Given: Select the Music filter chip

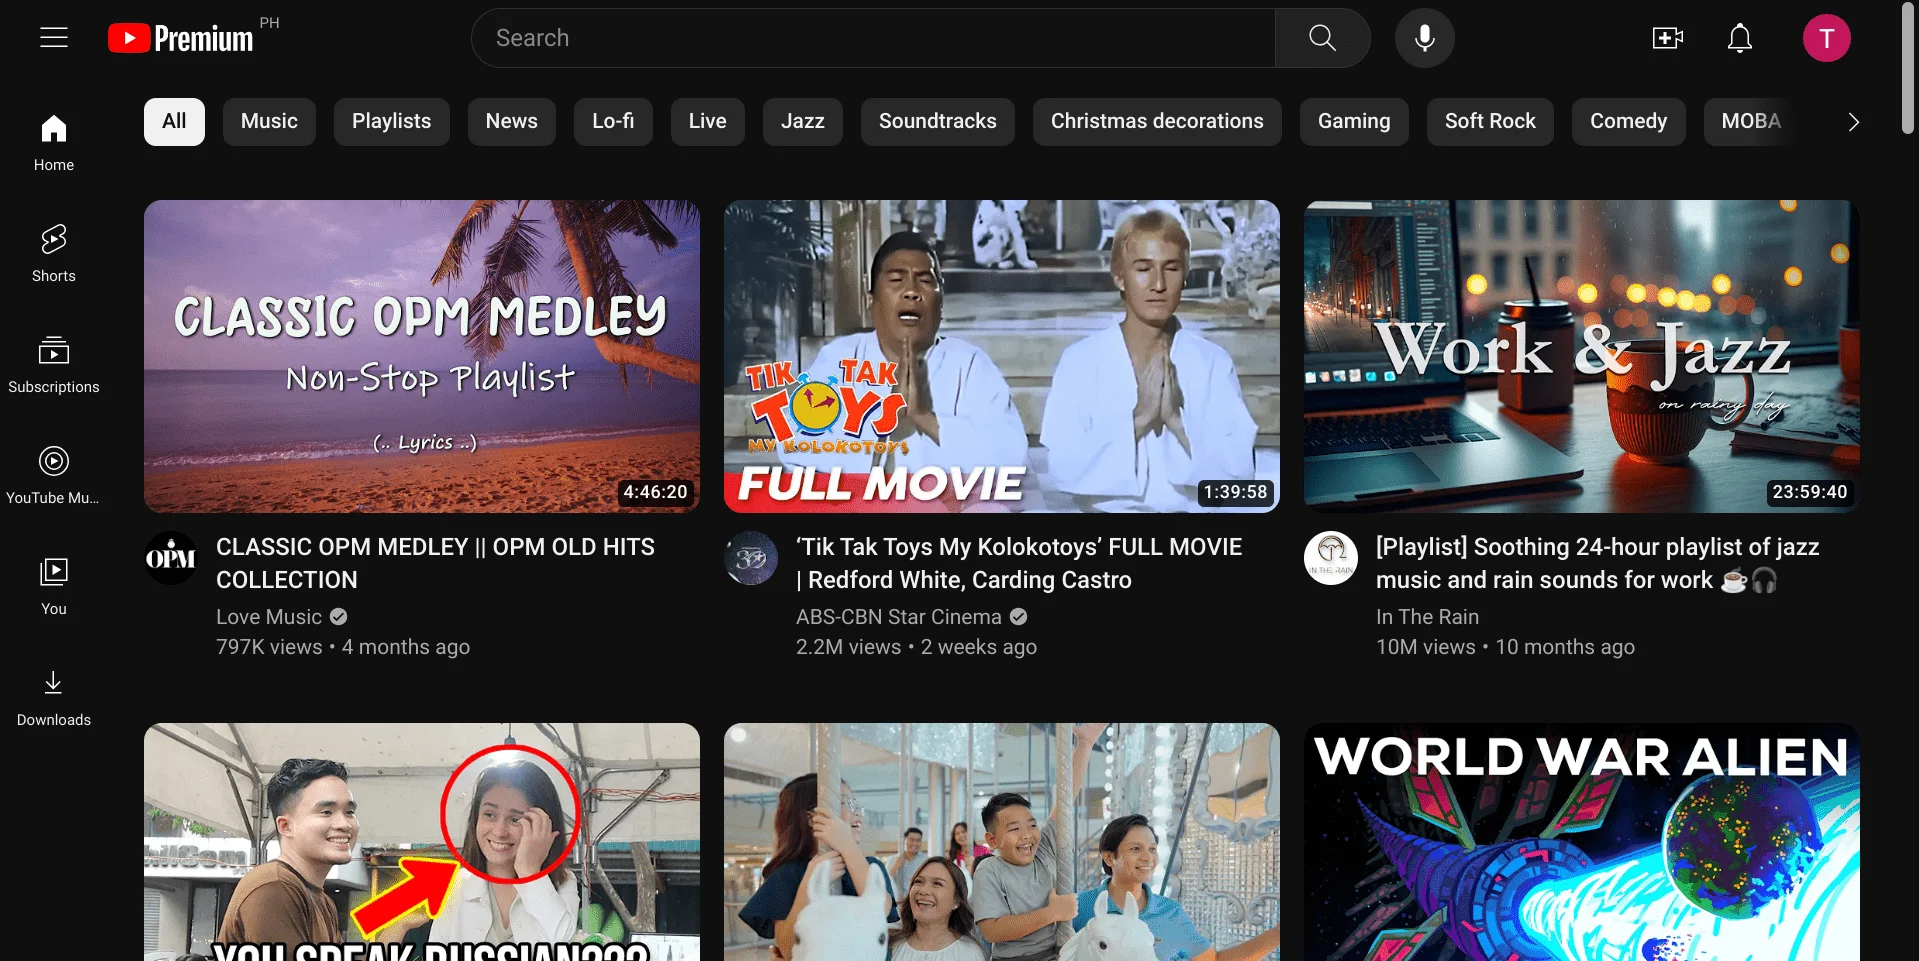Looking at the screenshot, I should tap(269, 122).
